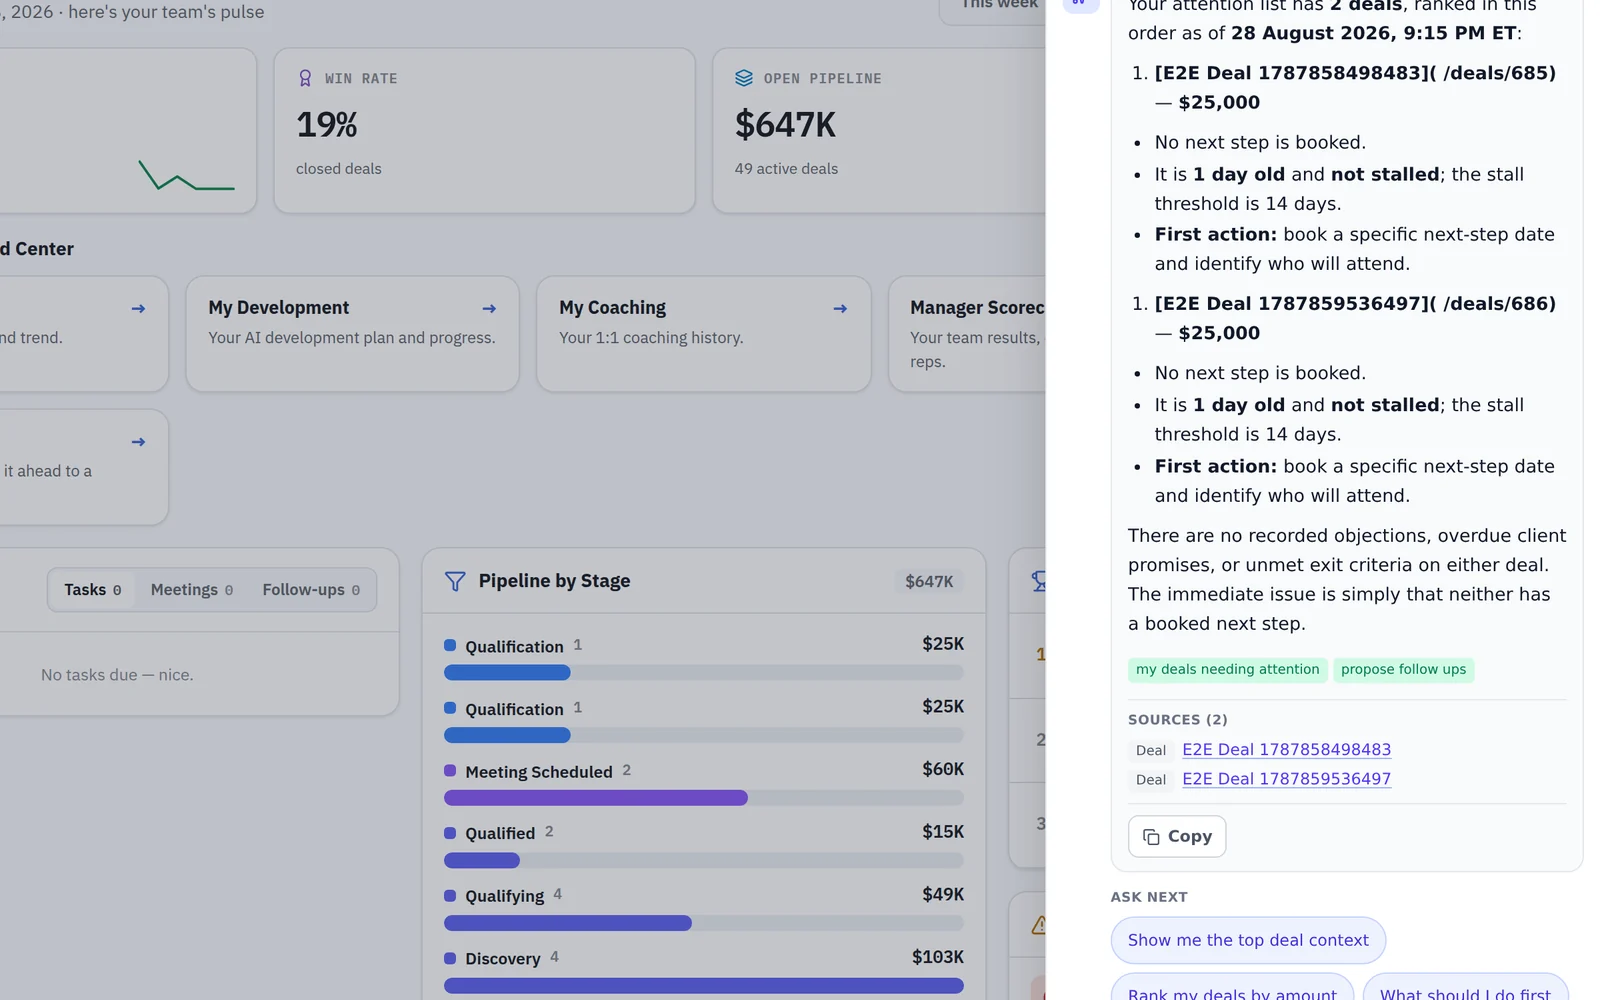Open the My Coaching card

click(703, 334)
